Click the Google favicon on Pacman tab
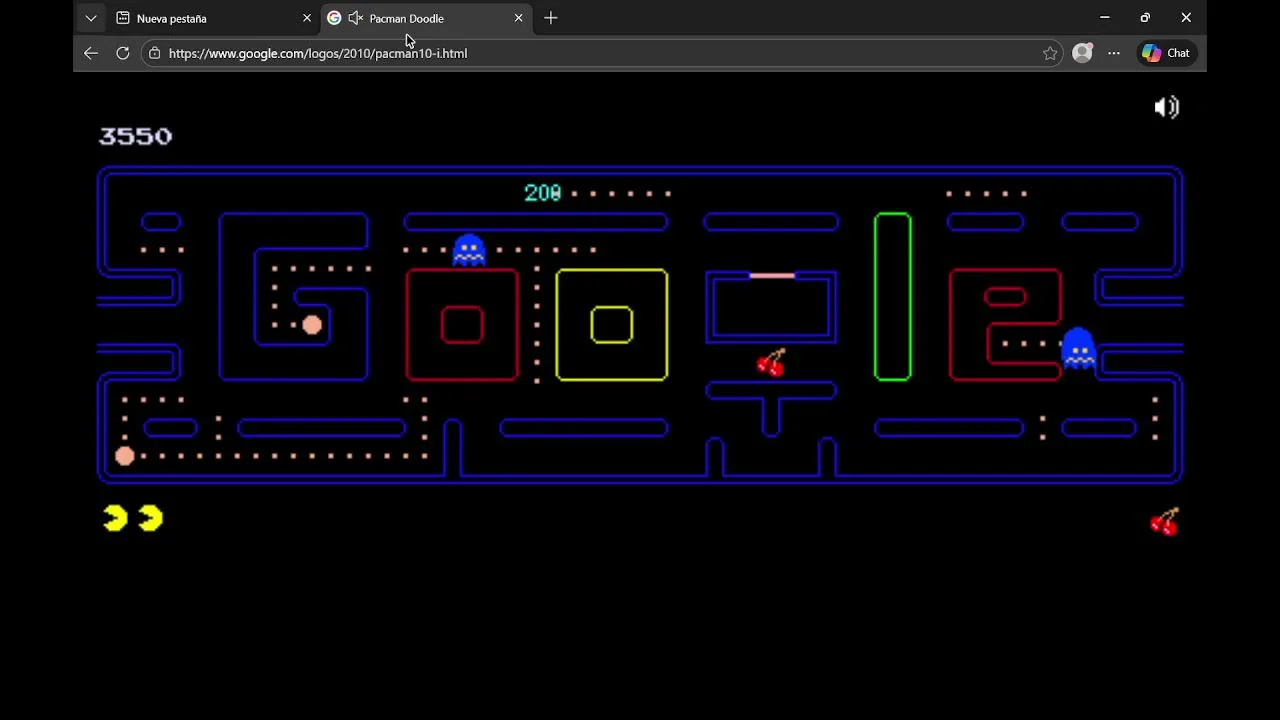The width and height of the screenshot is (1280, 720). click(x=334, y=18)
